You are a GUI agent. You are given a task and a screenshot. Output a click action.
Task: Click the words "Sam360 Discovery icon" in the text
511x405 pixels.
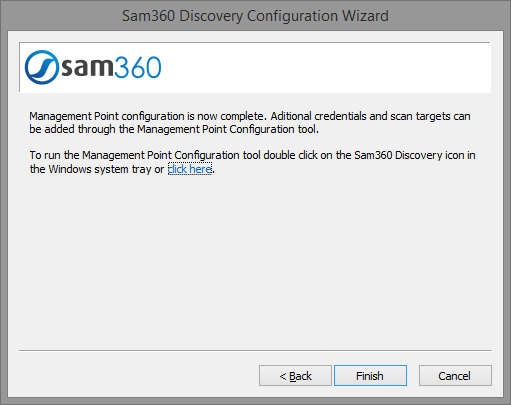(409, 155)
